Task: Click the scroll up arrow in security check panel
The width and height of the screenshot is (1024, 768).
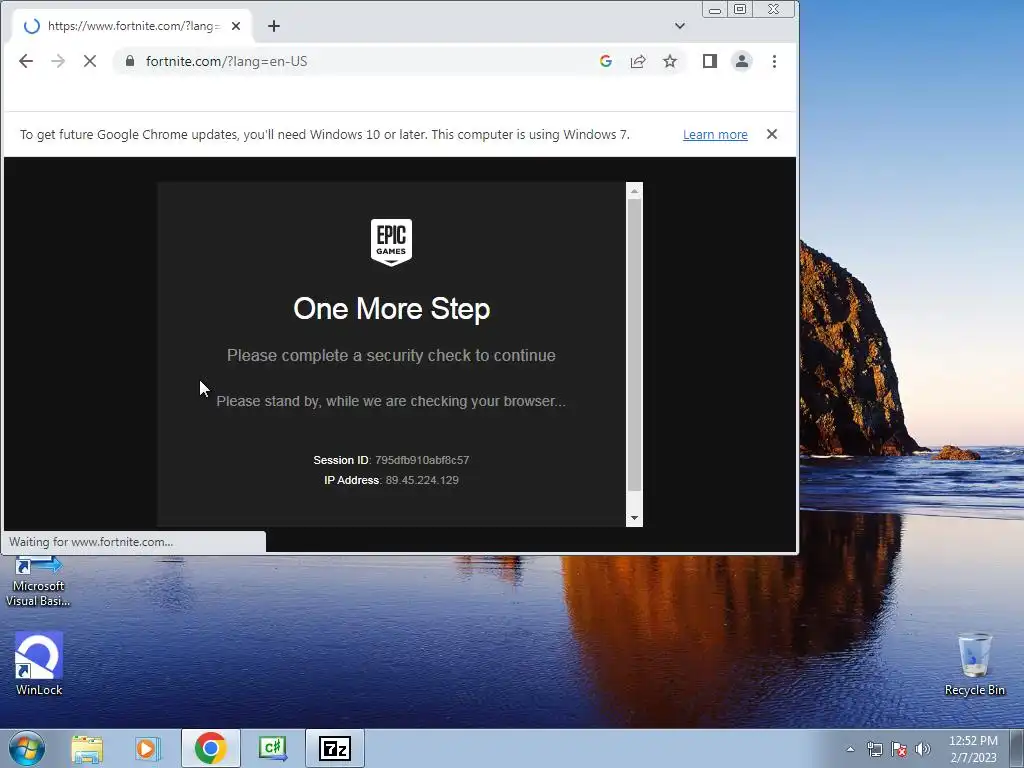Action: [x=634, y=191]
